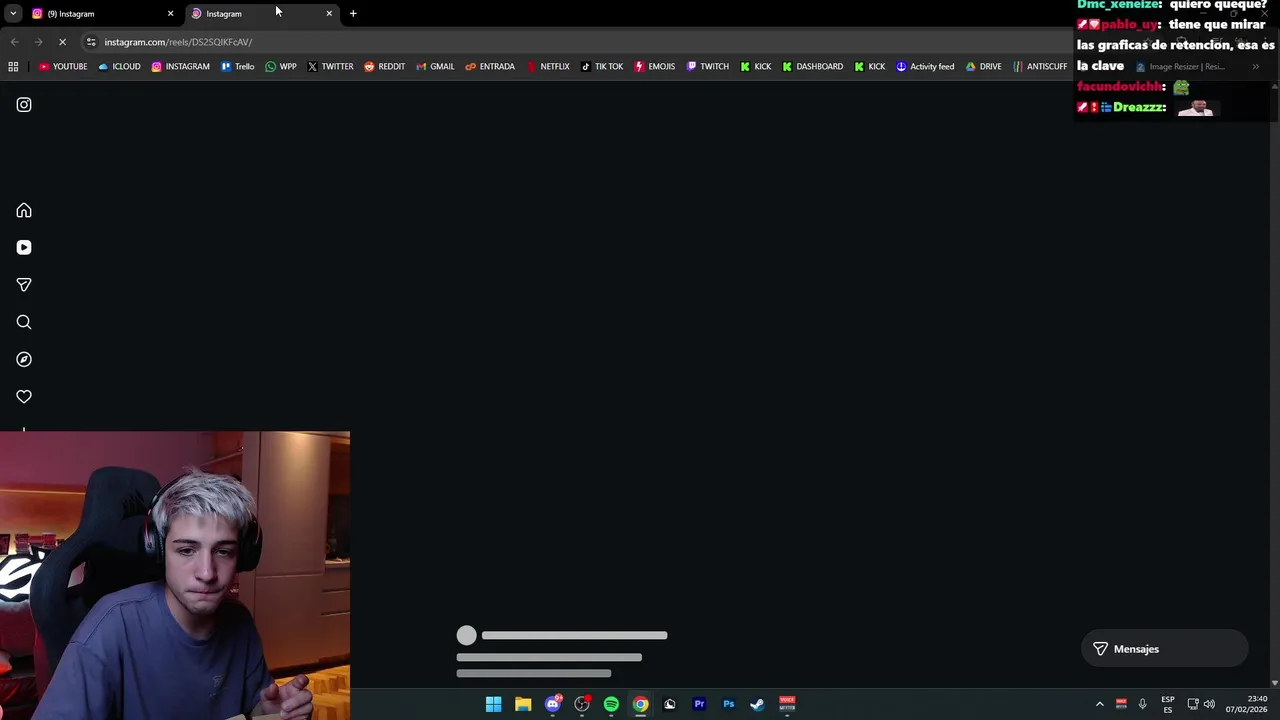Open Photoshop from the taskbar
The height and width of the screenshot is (720, 1280).
tap(729, 704)
